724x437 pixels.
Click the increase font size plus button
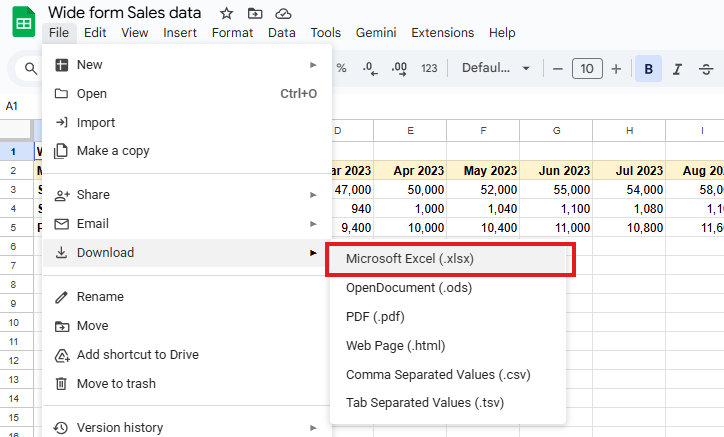tap(616, 69)
